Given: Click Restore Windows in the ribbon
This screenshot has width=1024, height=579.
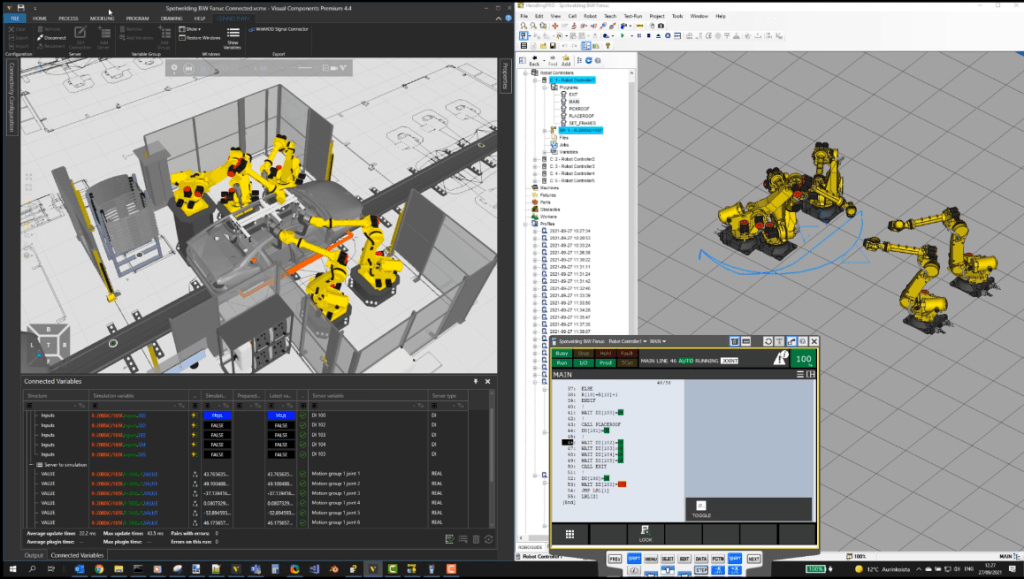Looking at the screenshot, I should (x=200, y=38).
